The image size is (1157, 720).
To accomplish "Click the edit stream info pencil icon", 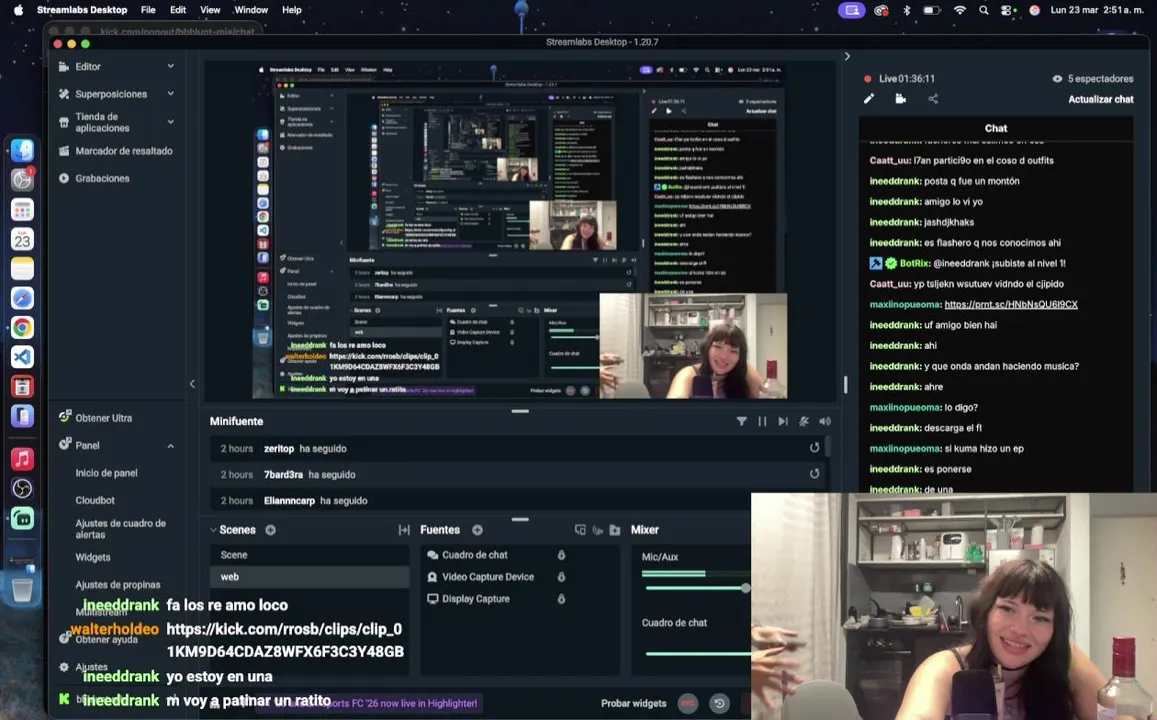I will coord(868,99).
